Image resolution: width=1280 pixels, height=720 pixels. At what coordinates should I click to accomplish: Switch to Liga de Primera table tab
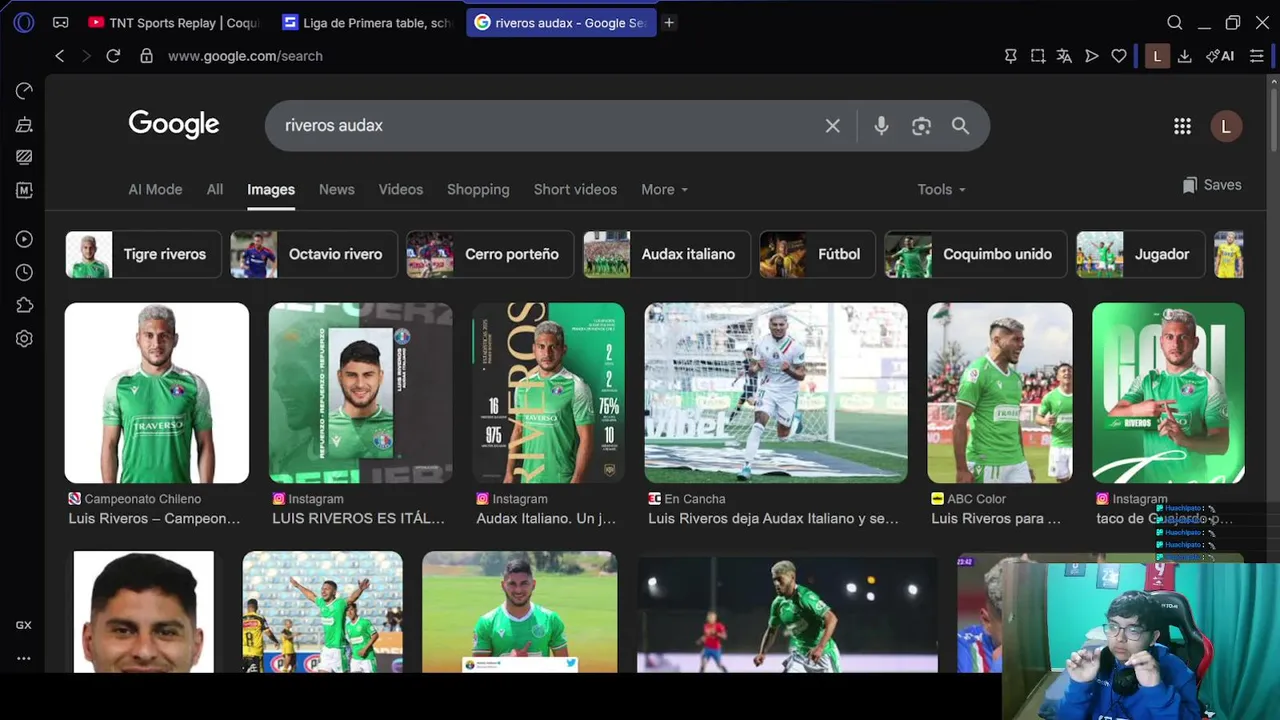(x=366, y=22)
